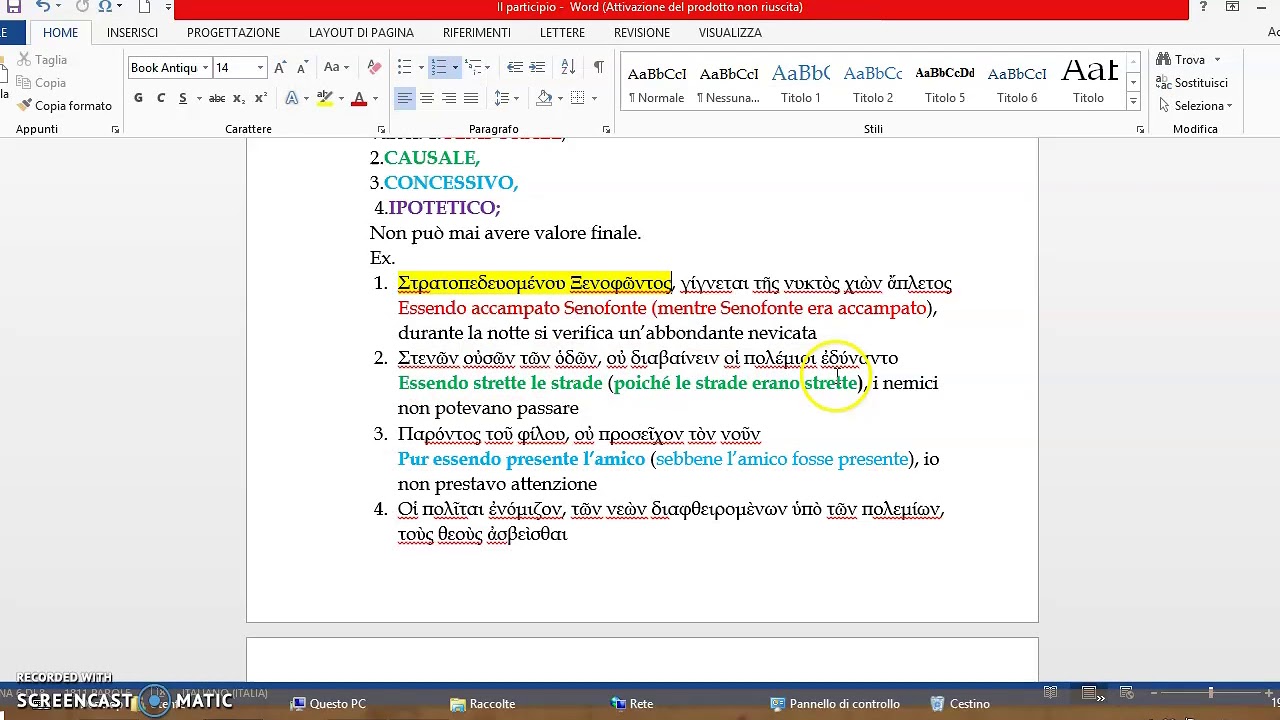Open Questo PC from taskbar
This screenshot has height=720, width=1280.
click(327, 704)
